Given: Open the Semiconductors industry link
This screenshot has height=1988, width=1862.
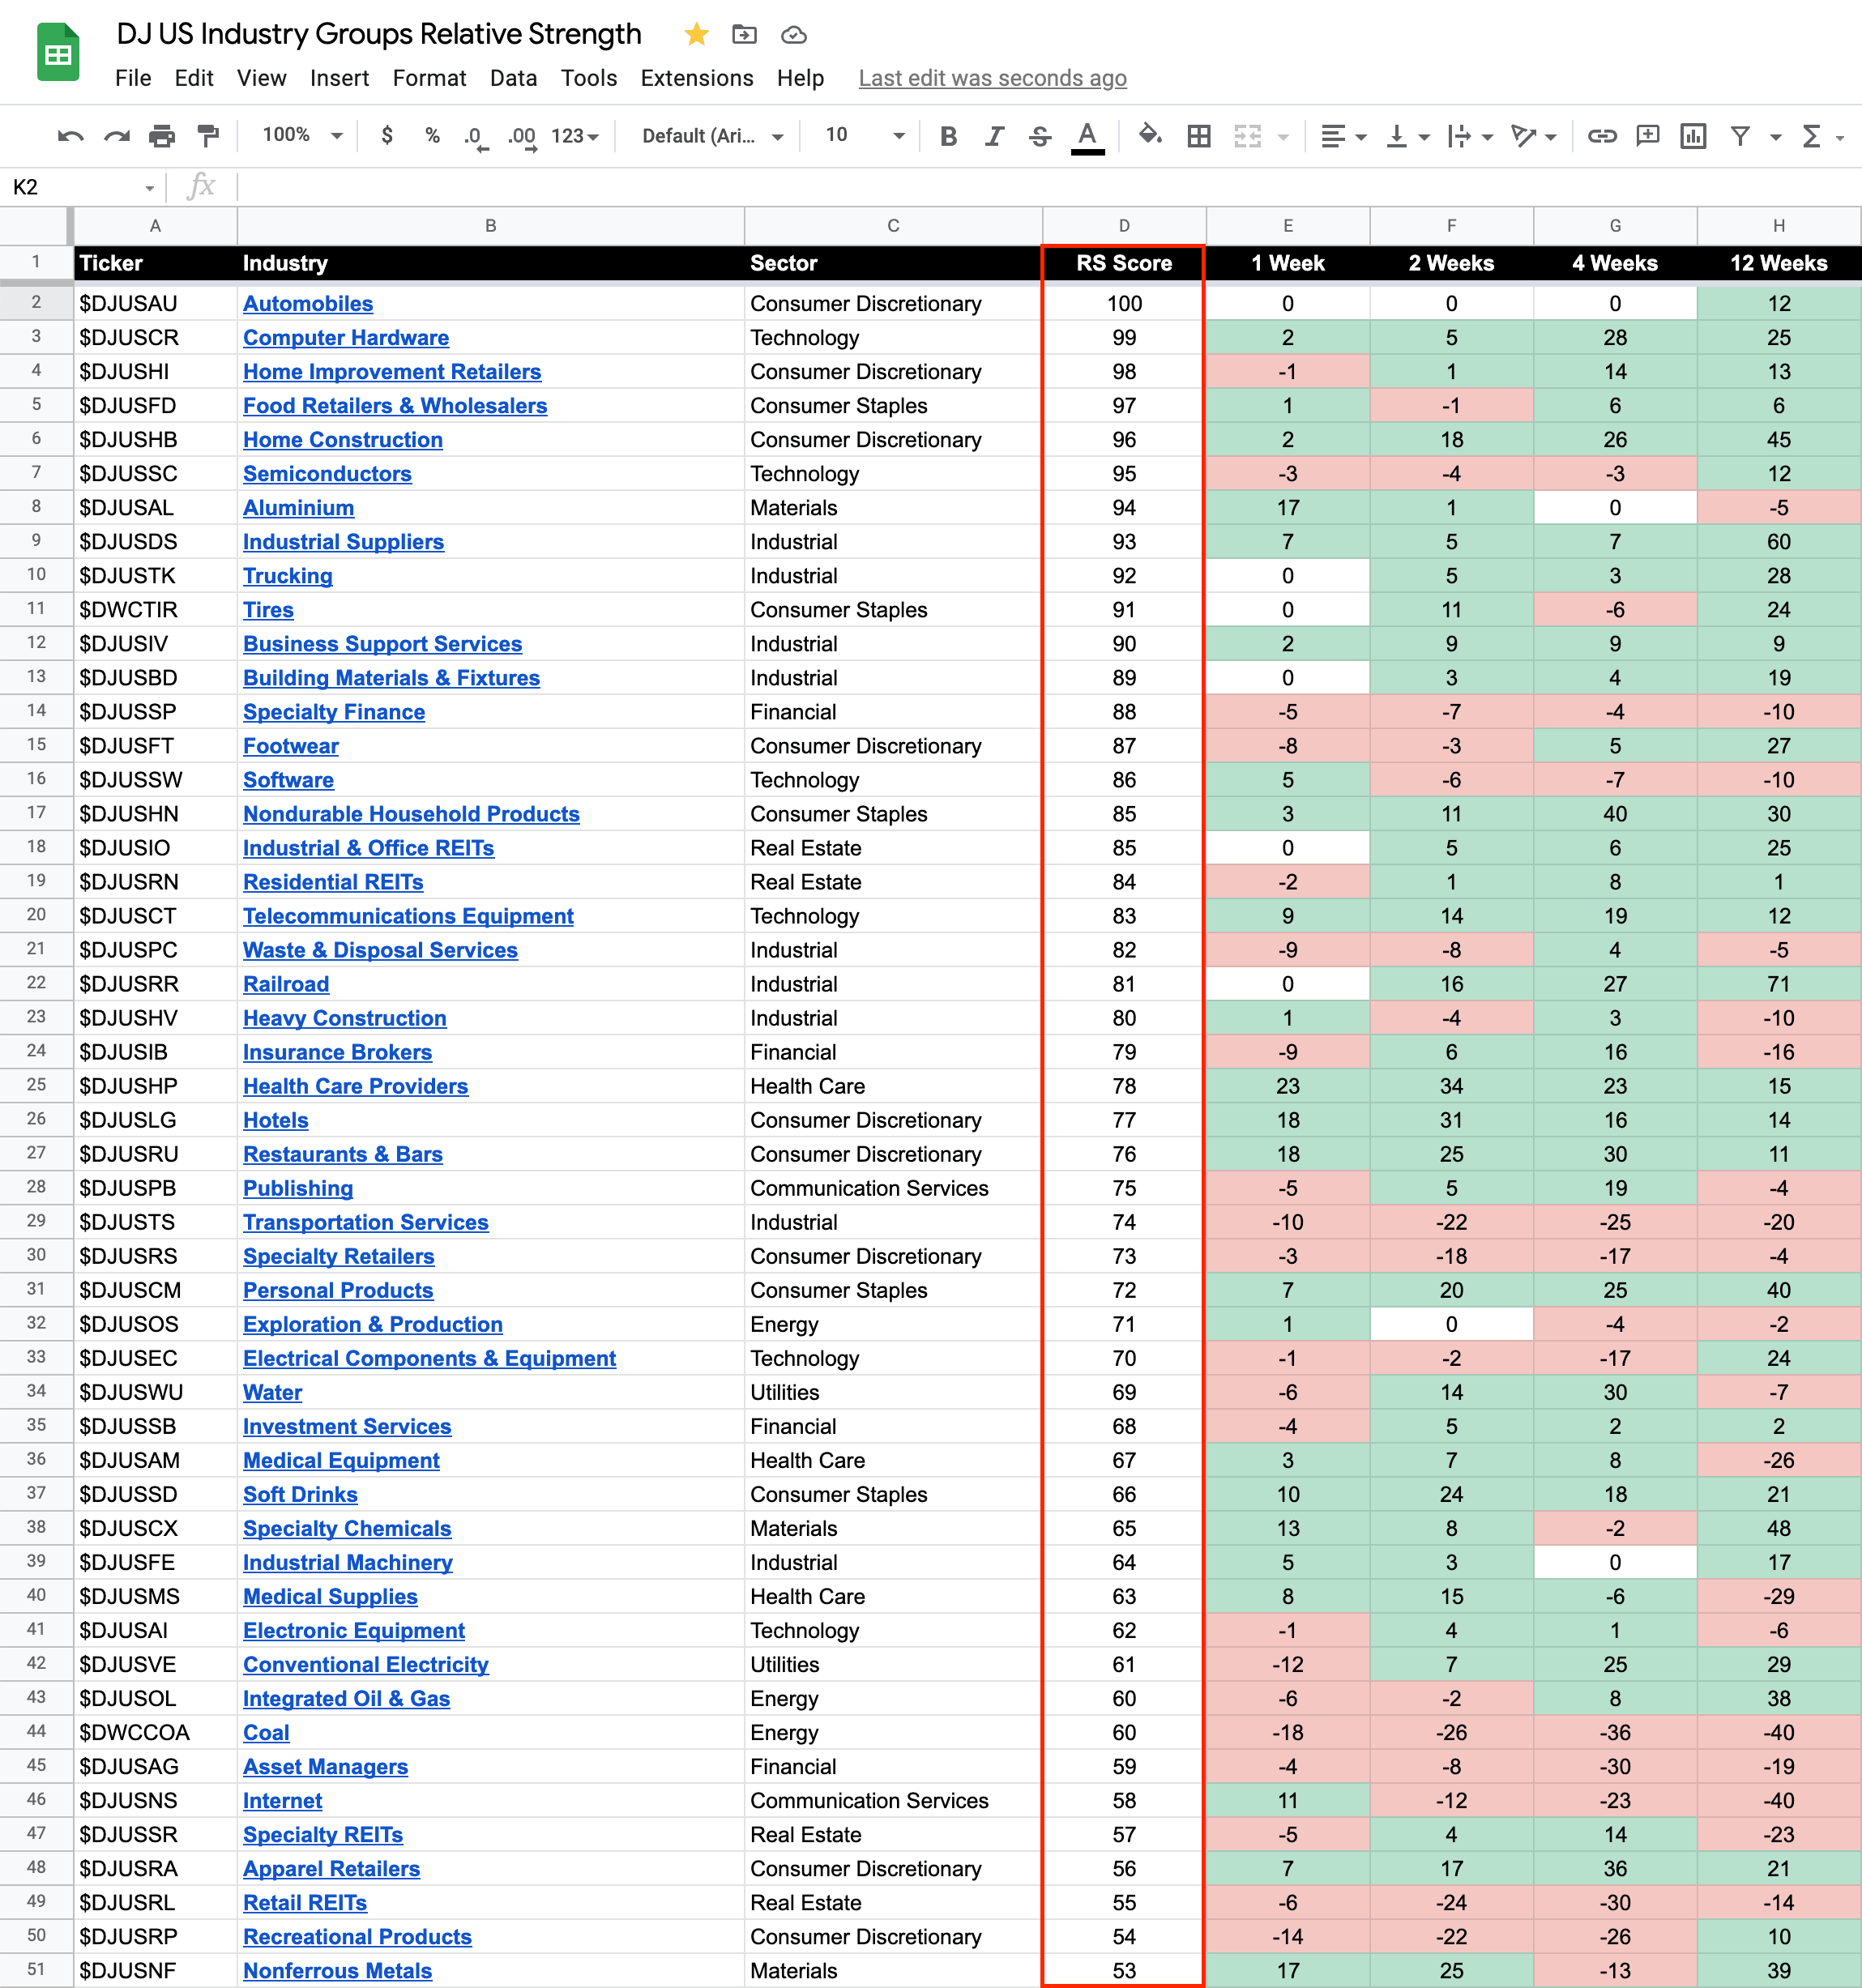Looking at the screenshot, I should coord(327,474).
